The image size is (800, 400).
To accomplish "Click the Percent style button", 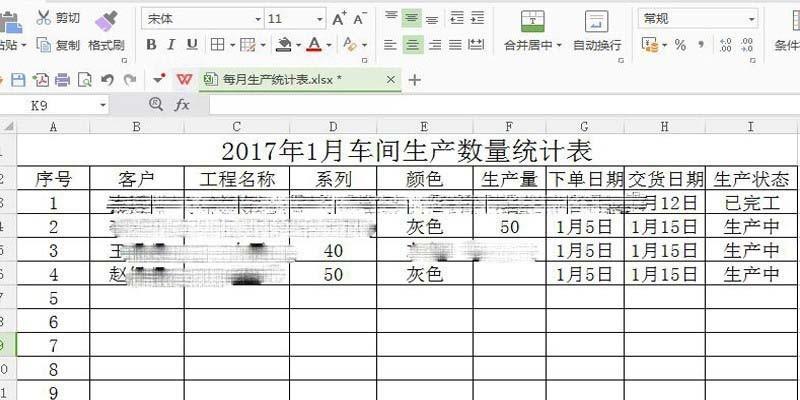I will 680,45.
